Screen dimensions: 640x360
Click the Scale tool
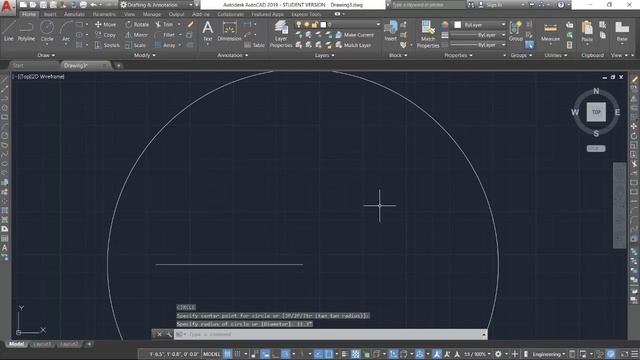click(136, 45)
